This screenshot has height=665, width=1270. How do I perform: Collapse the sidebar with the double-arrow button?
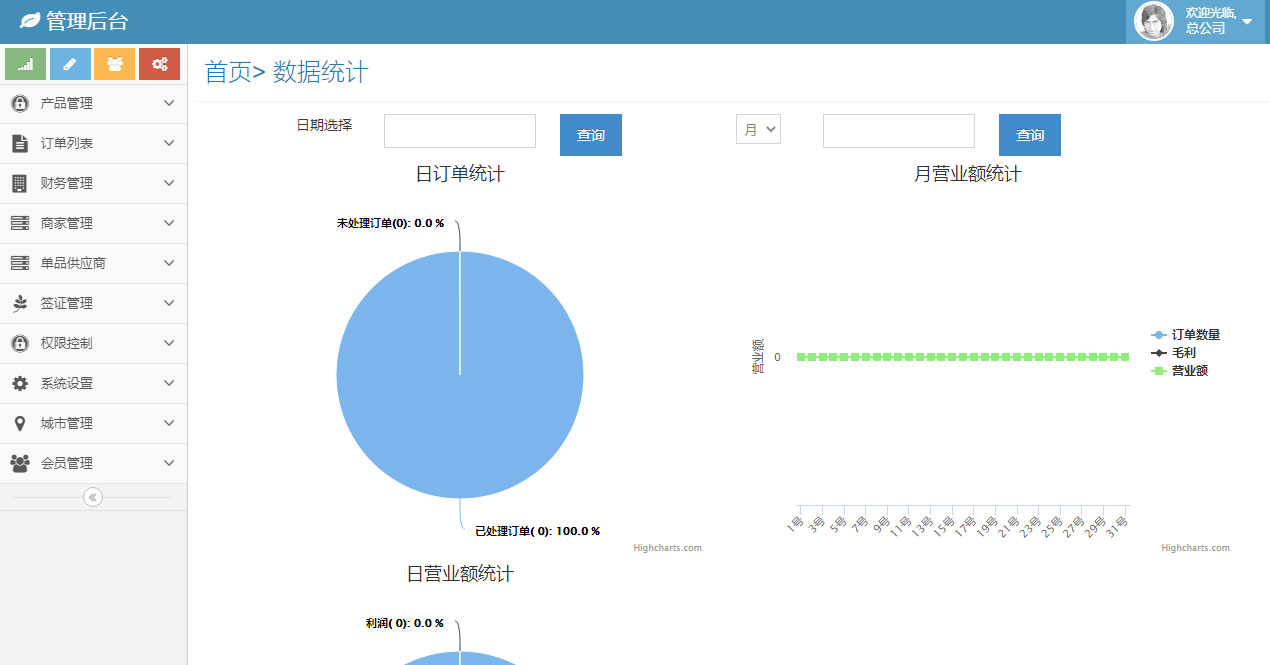point(93,497)
